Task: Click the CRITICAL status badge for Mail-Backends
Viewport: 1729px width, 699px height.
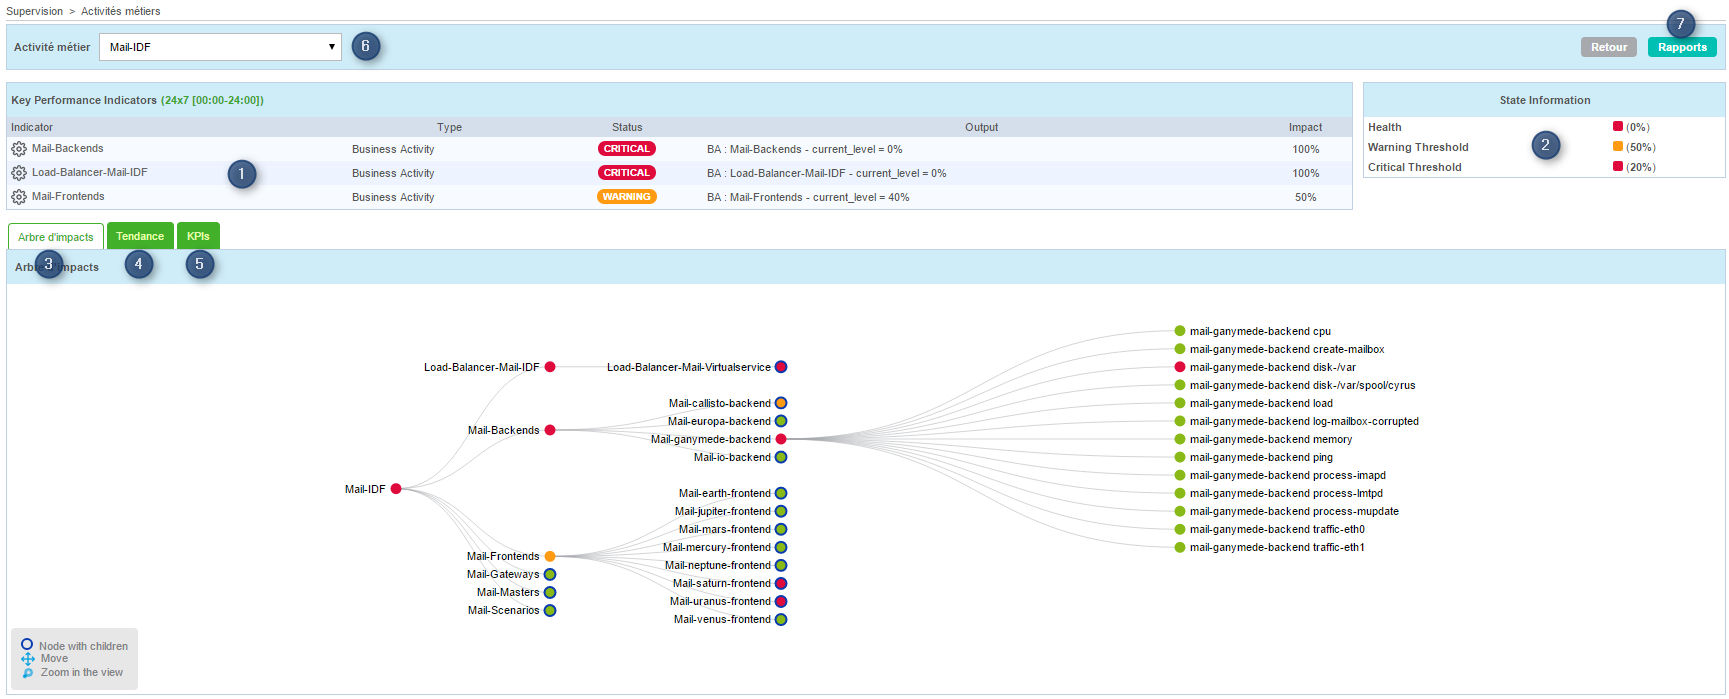Action: click(626, 149)
